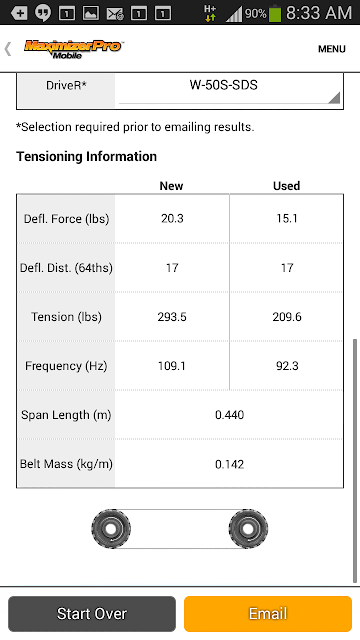Tap the orange Email button
Viewport: 360px width, 640px height.
268,614
